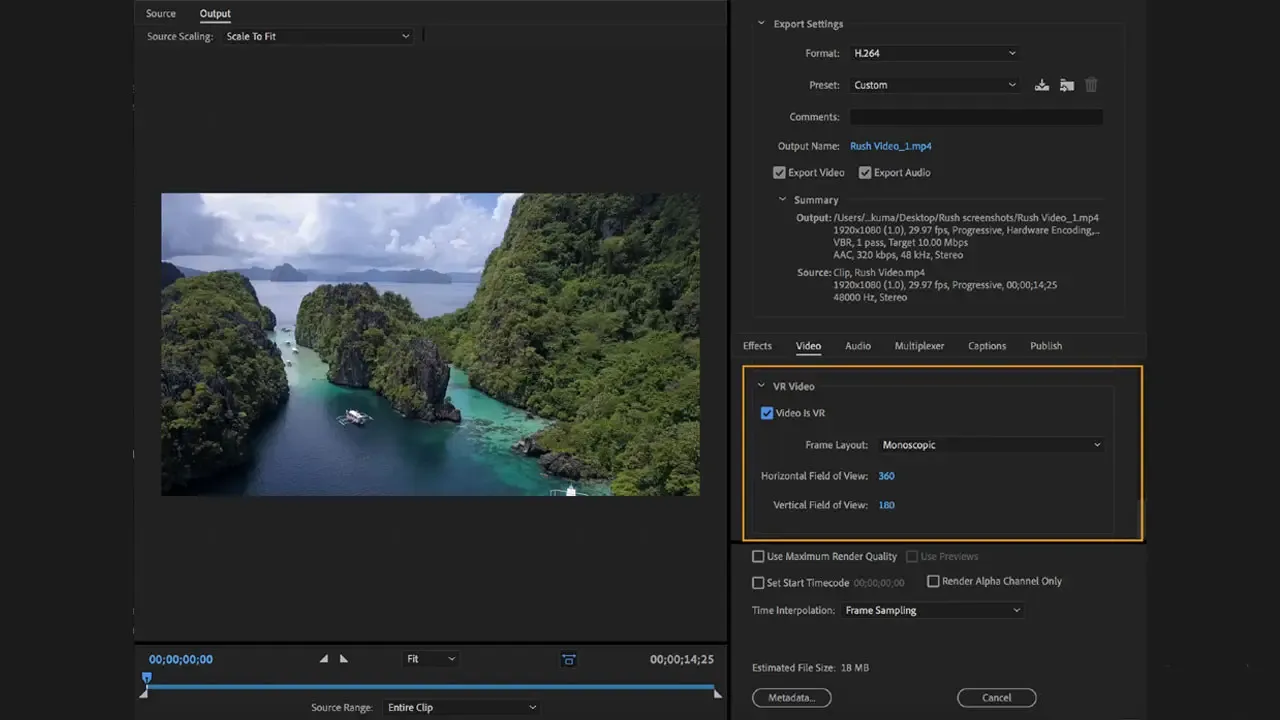Switch to the Source tab

(x=161, y=14)
